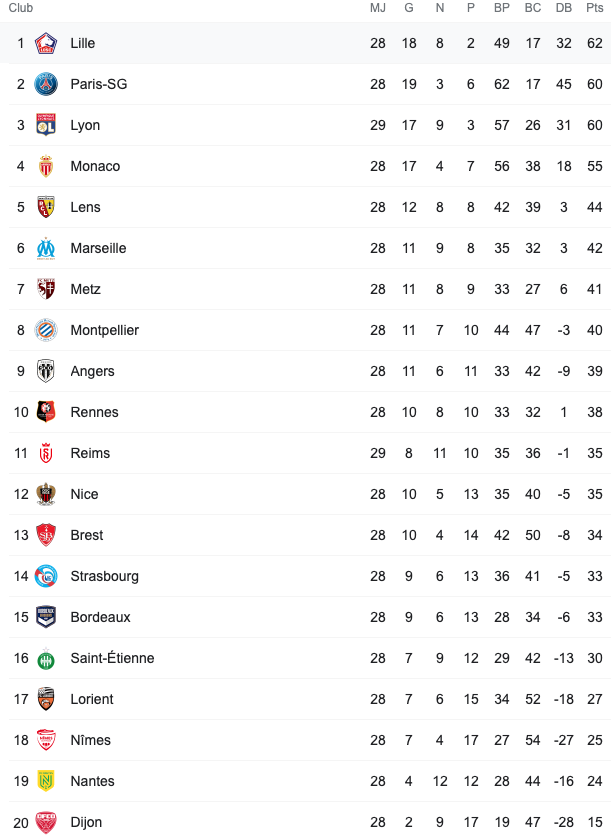Screen dimensions: 611x840
Task: Click the Strasbourg club logo
Action: pos(46,576)
